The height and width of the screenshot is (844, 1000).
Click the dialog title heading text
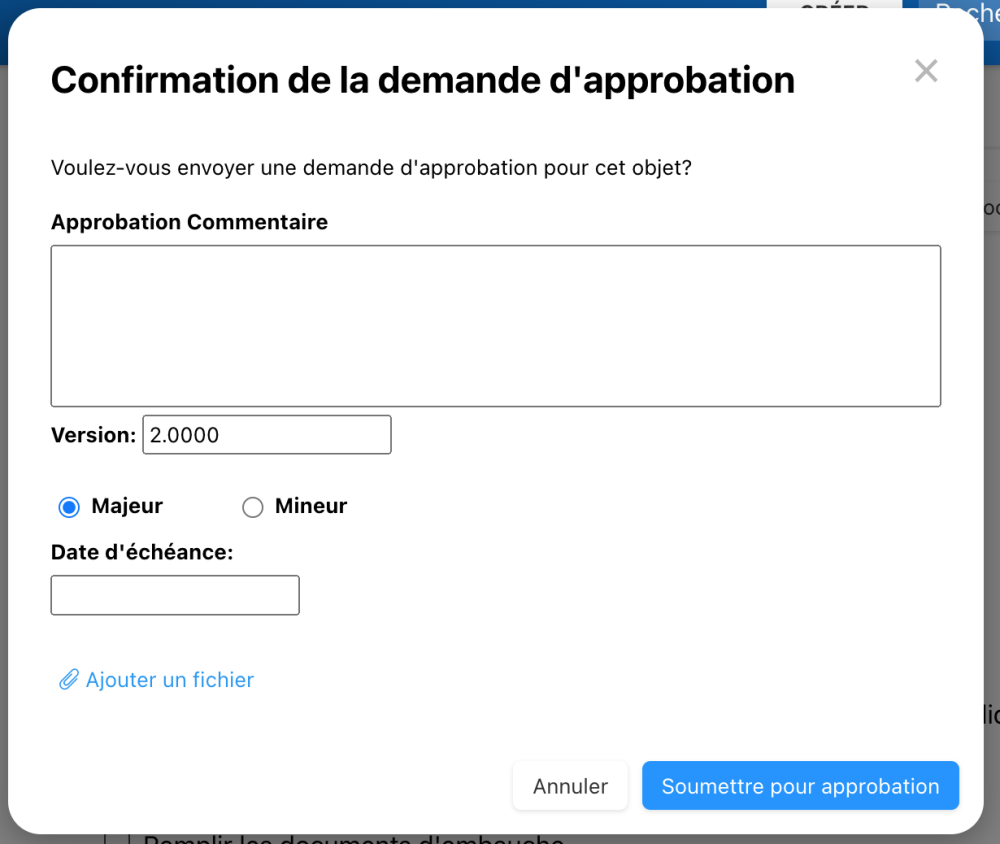[422, 80]
